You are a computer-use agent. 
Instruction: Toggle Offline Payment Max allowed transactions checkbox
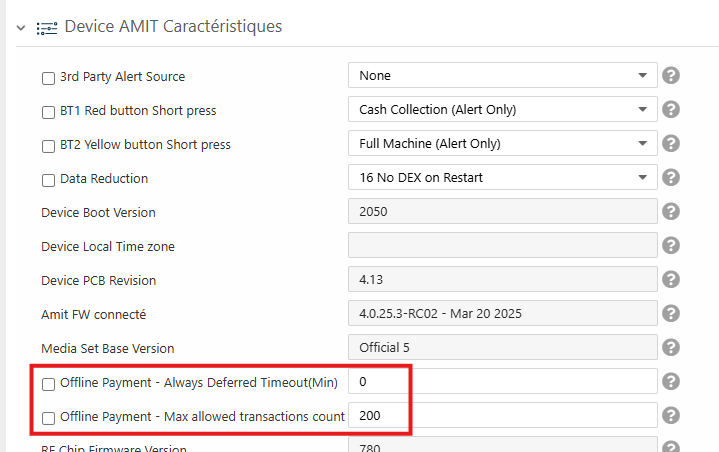[48, 418]
